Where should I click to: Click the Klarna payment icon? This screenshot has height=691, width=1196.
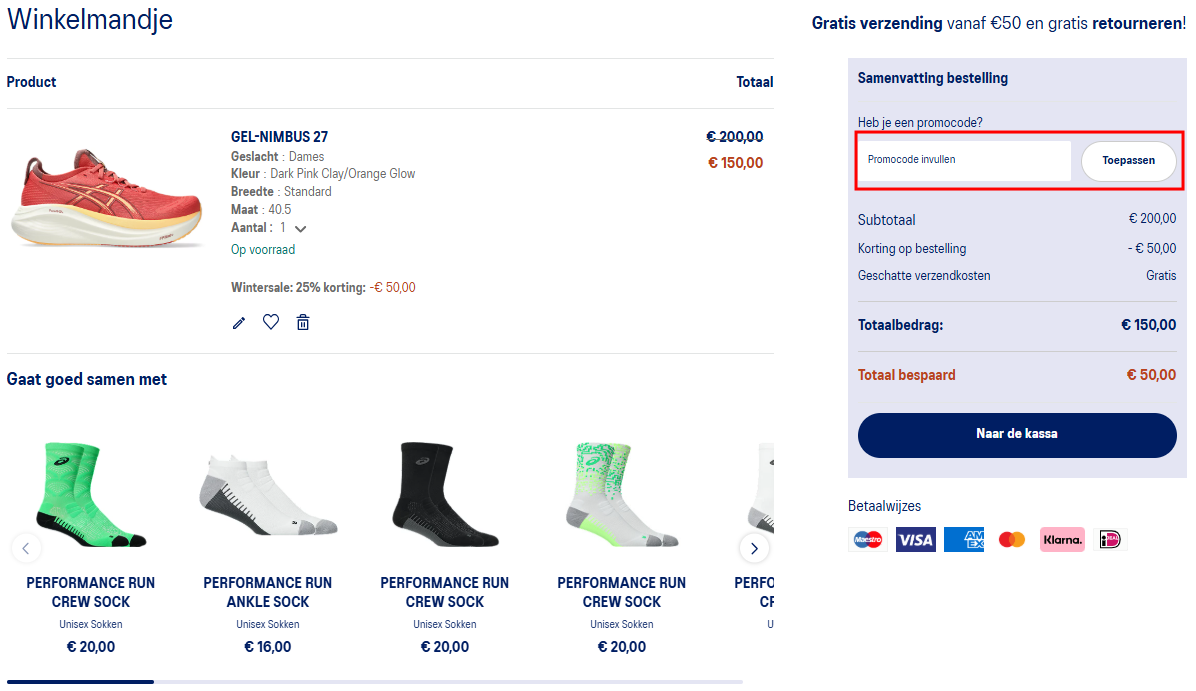click(x=1062, y=539)
